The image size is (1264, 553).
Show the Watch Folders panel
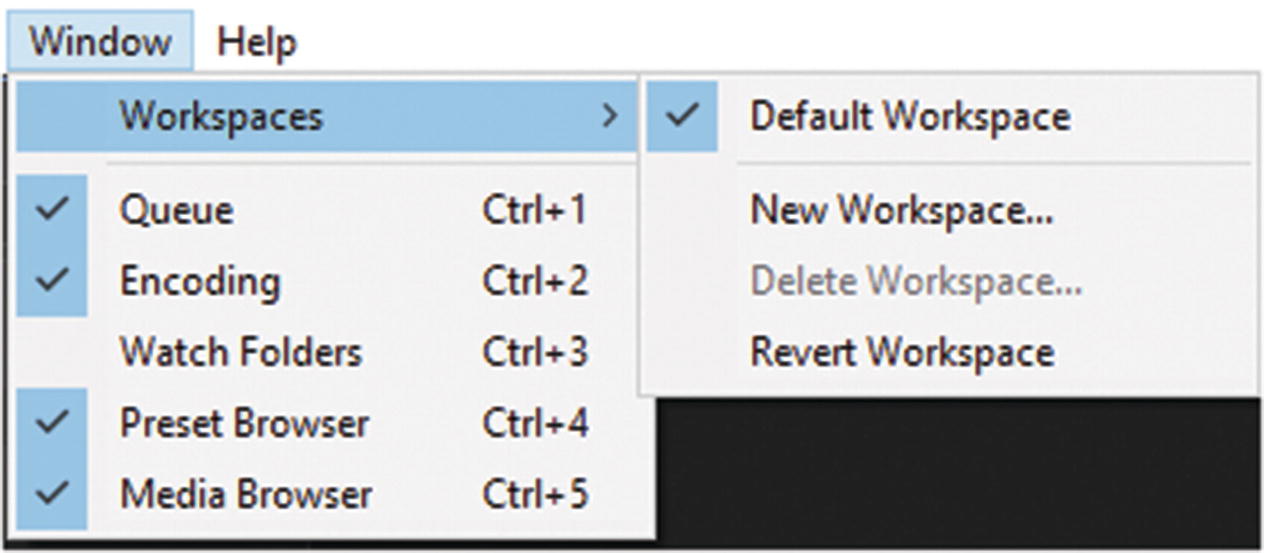coord(241,352)
